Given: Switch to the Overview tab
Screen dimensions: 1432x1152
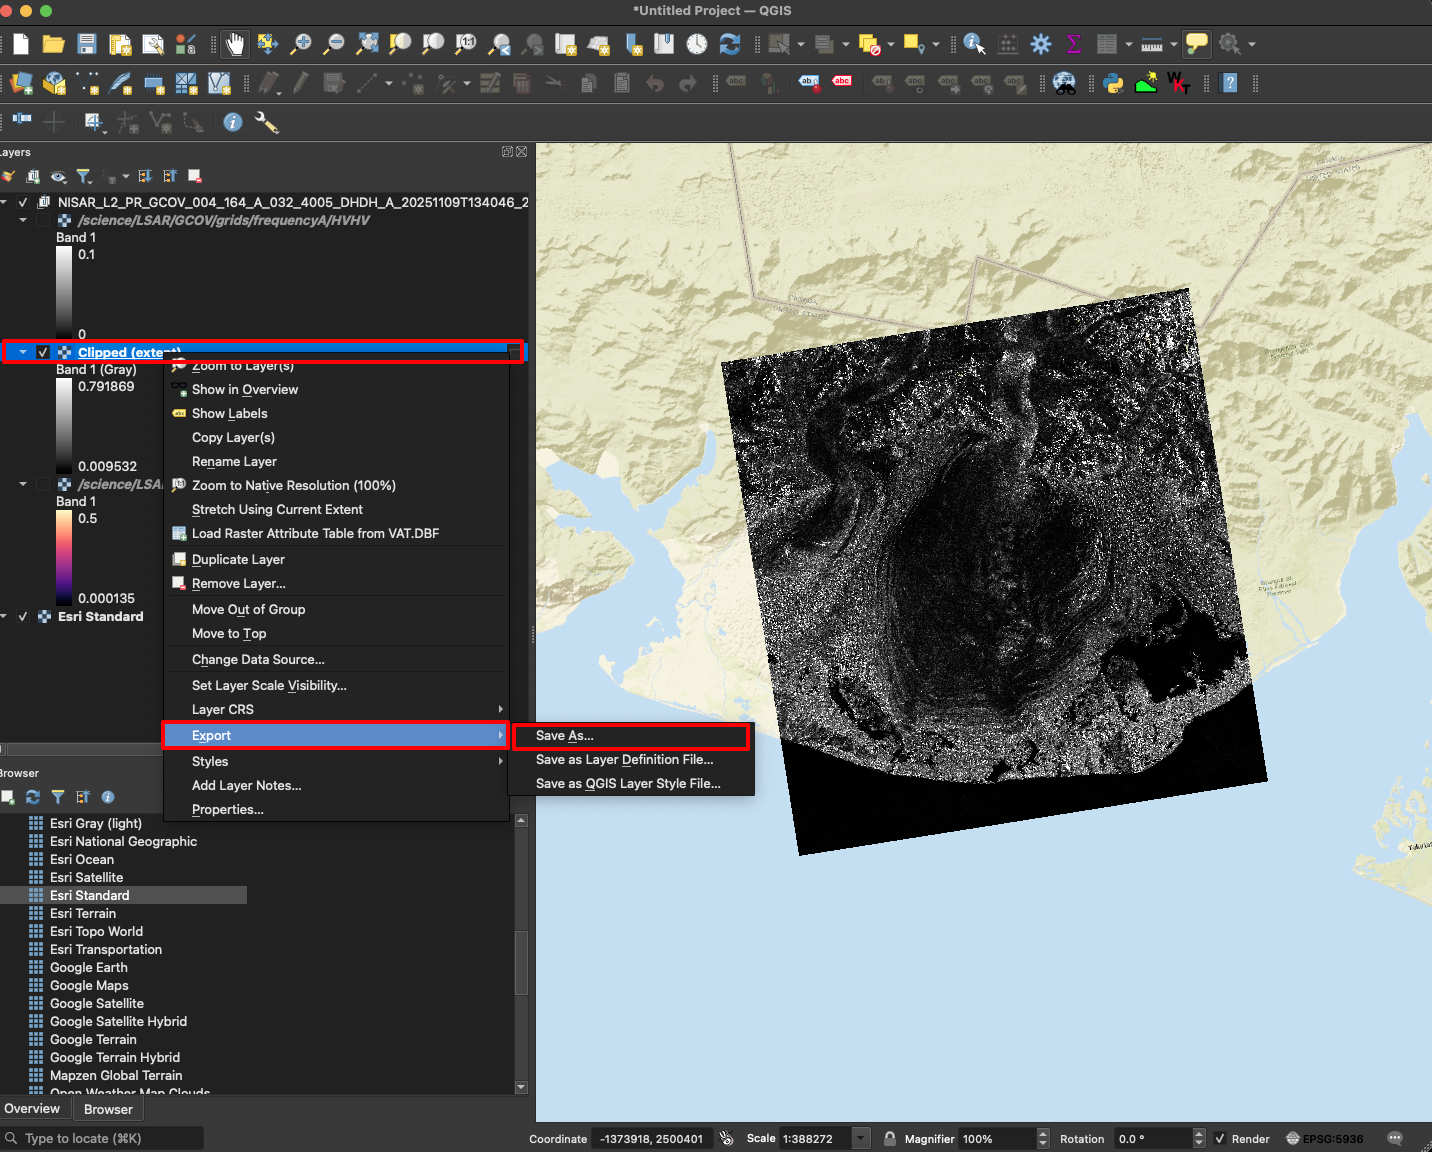Looking at the screenshot, I should point(33,1108).
